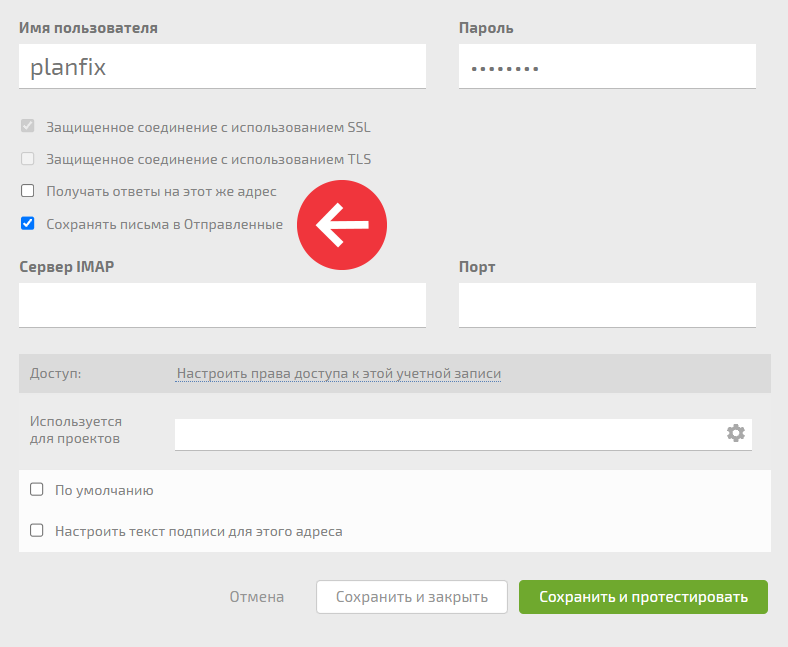
Task: Toggle TLS secure connection checkbox
Action: 28,159
